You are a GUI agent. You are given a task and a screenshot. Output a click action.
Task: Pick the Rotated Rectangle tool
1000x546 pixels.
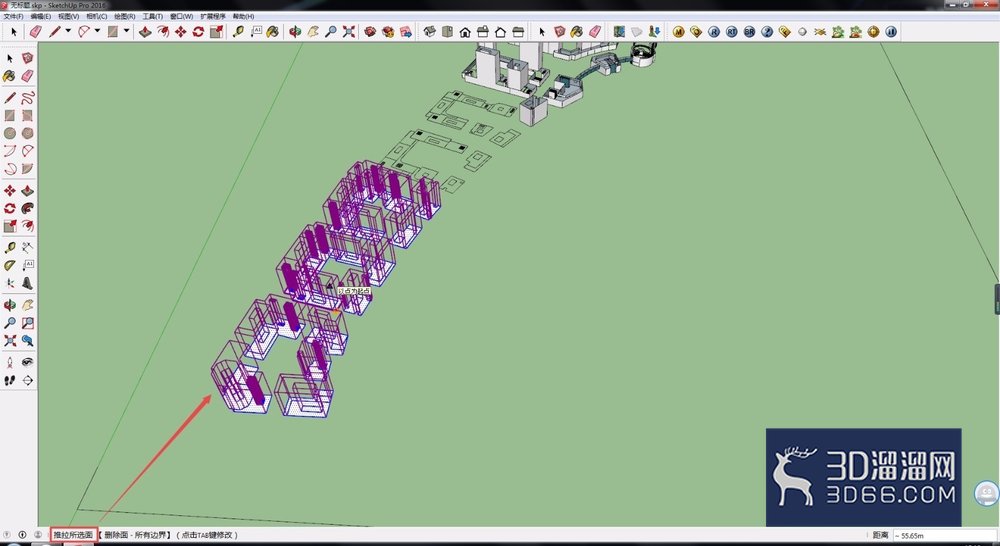[27, 115]
